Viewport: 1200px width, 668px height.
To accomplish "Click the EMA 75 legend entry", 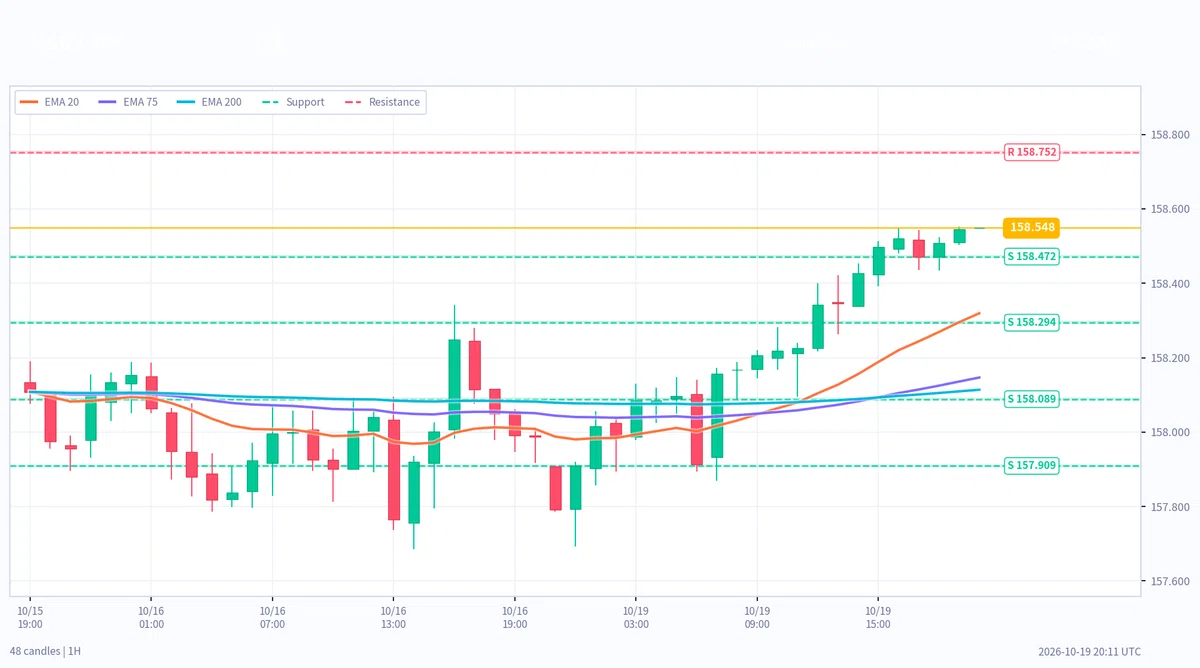I will [127, 102].
